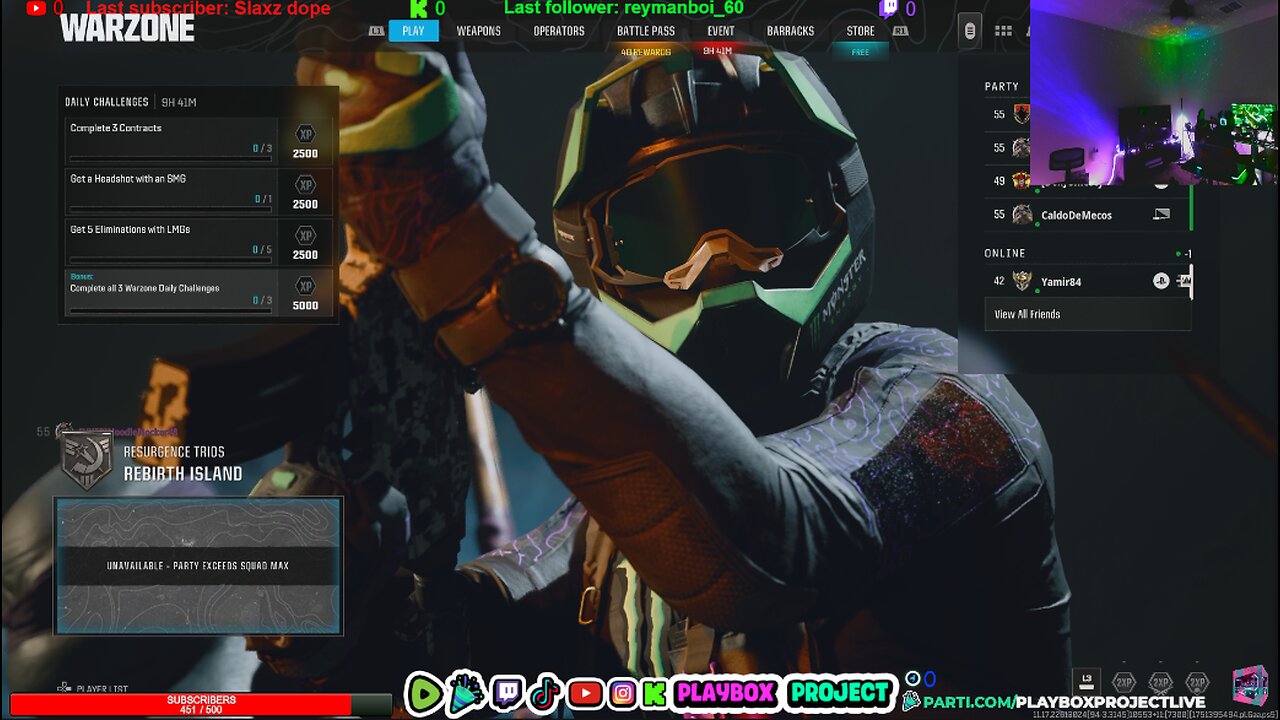
Task: Click CaldoDeMecos's PC platform icon
Action: [1161, 214]
